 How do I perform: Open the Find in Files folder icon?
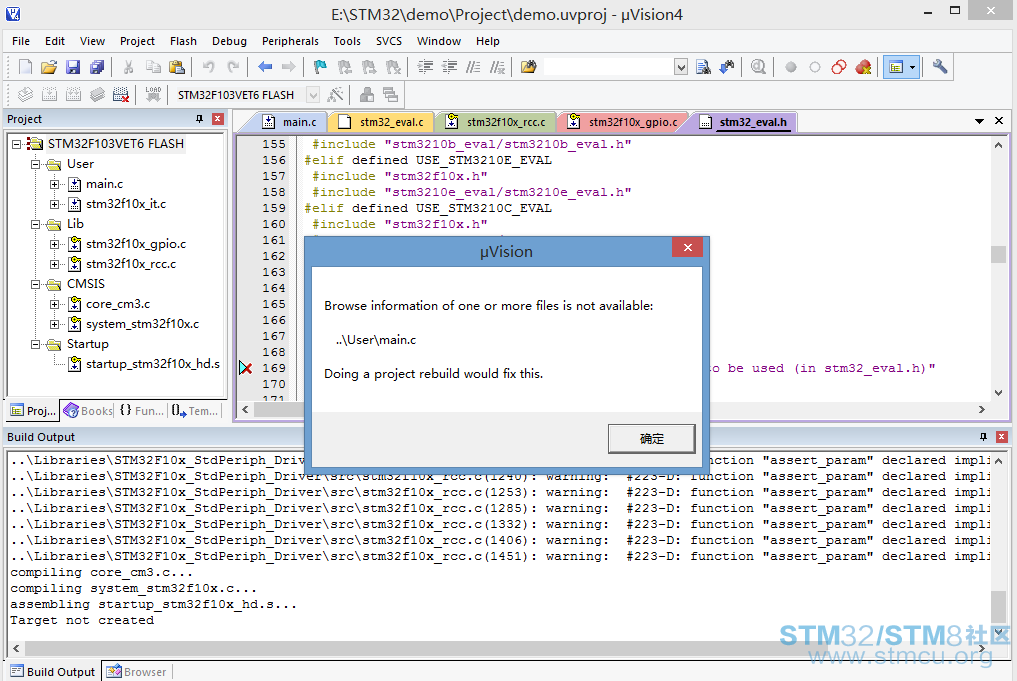[x=529, y=67]
